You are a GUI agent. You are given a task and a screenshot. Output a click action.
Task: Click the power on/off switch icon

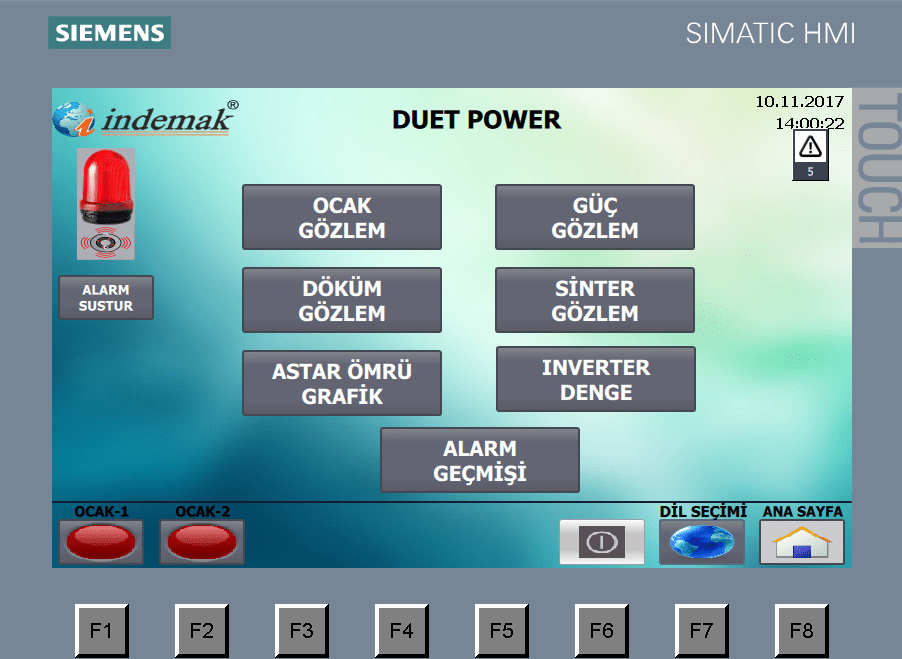click(602, 542)
